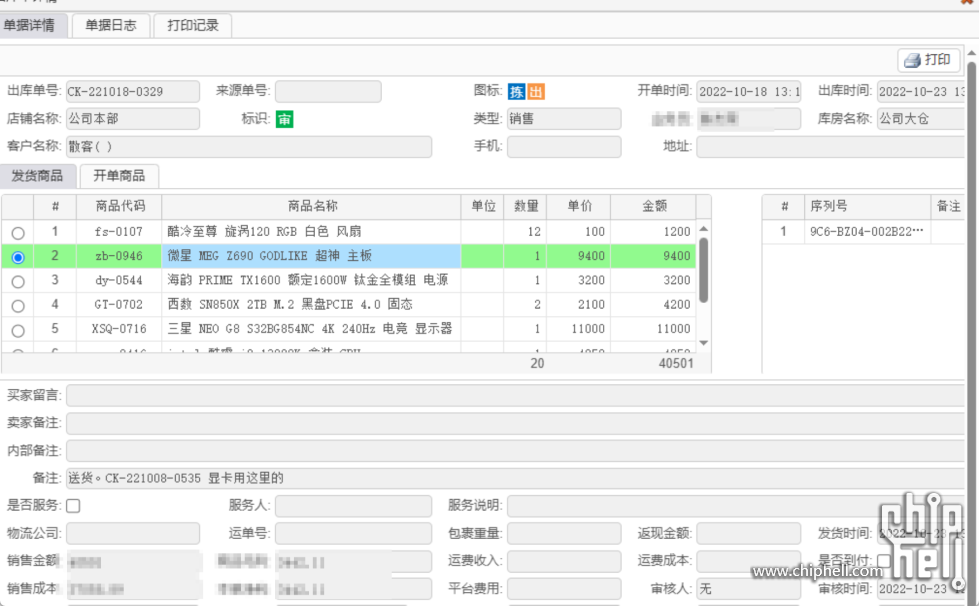Switch to the 开单商品 tab
Screen dimensions: 979x606
pos(117,176)
